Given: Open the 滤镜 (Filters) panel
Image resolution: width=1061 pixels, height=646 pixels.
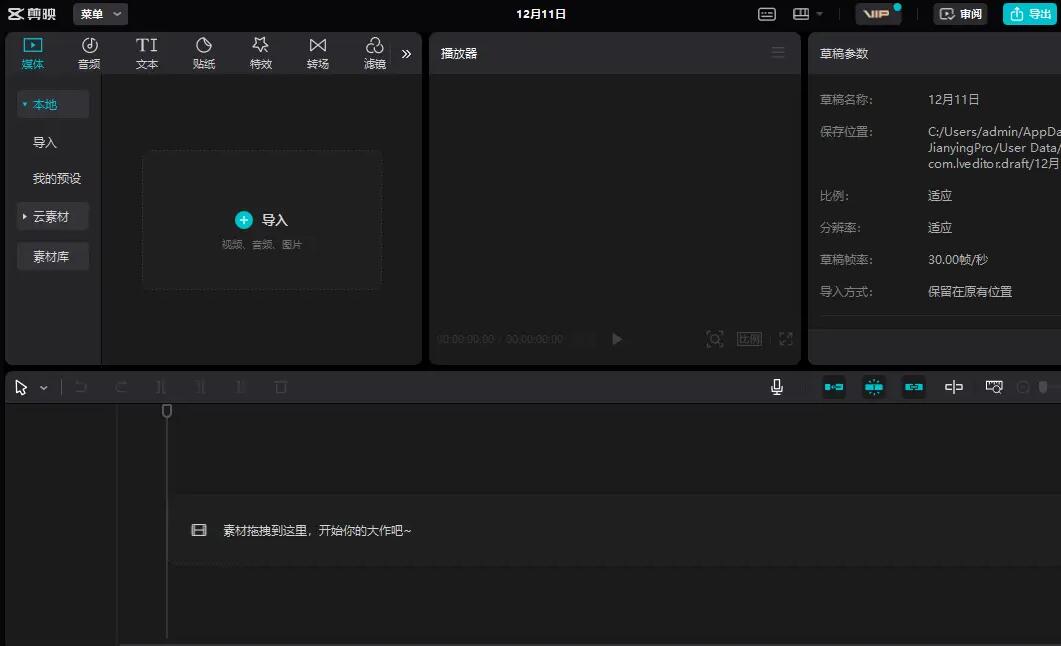Looking at the screenshot, I should click(x=374, y=52).
